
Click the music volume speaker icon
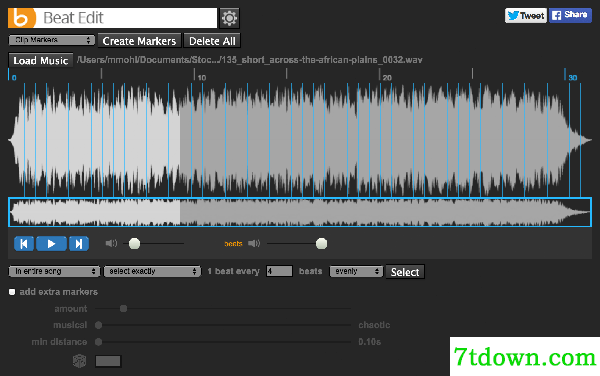tap(111, 243)
